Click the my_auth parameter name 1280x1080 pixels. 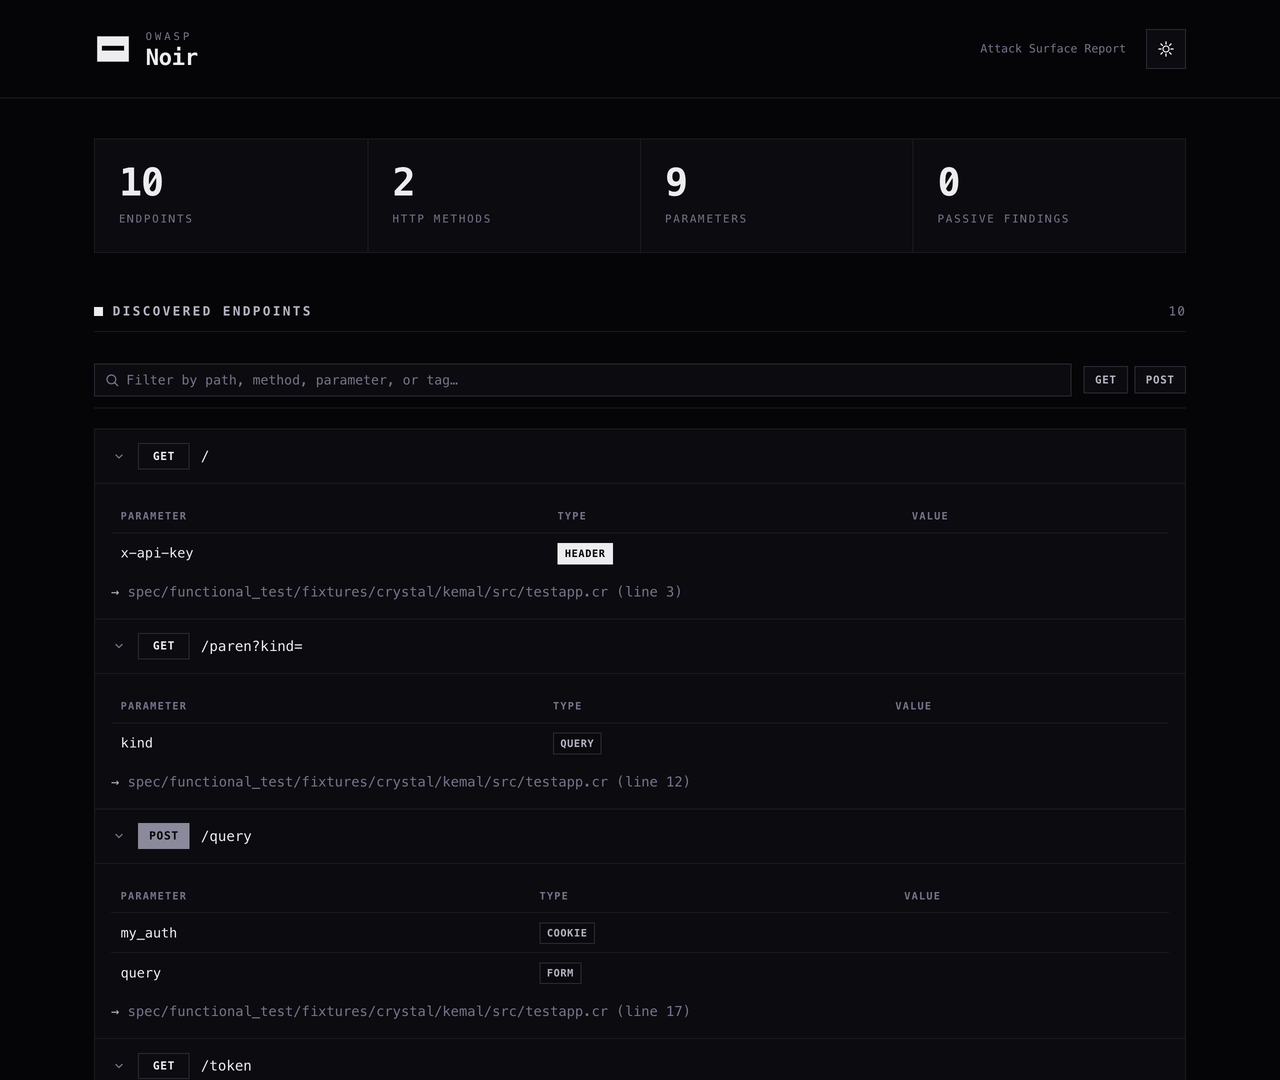[149, 933]
